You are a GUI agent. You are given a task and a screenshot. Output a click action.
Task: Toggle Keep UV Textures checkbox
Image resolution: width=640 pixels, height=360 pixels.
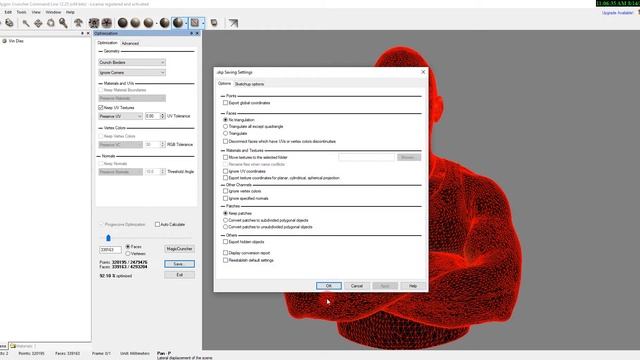coord(100,108)
